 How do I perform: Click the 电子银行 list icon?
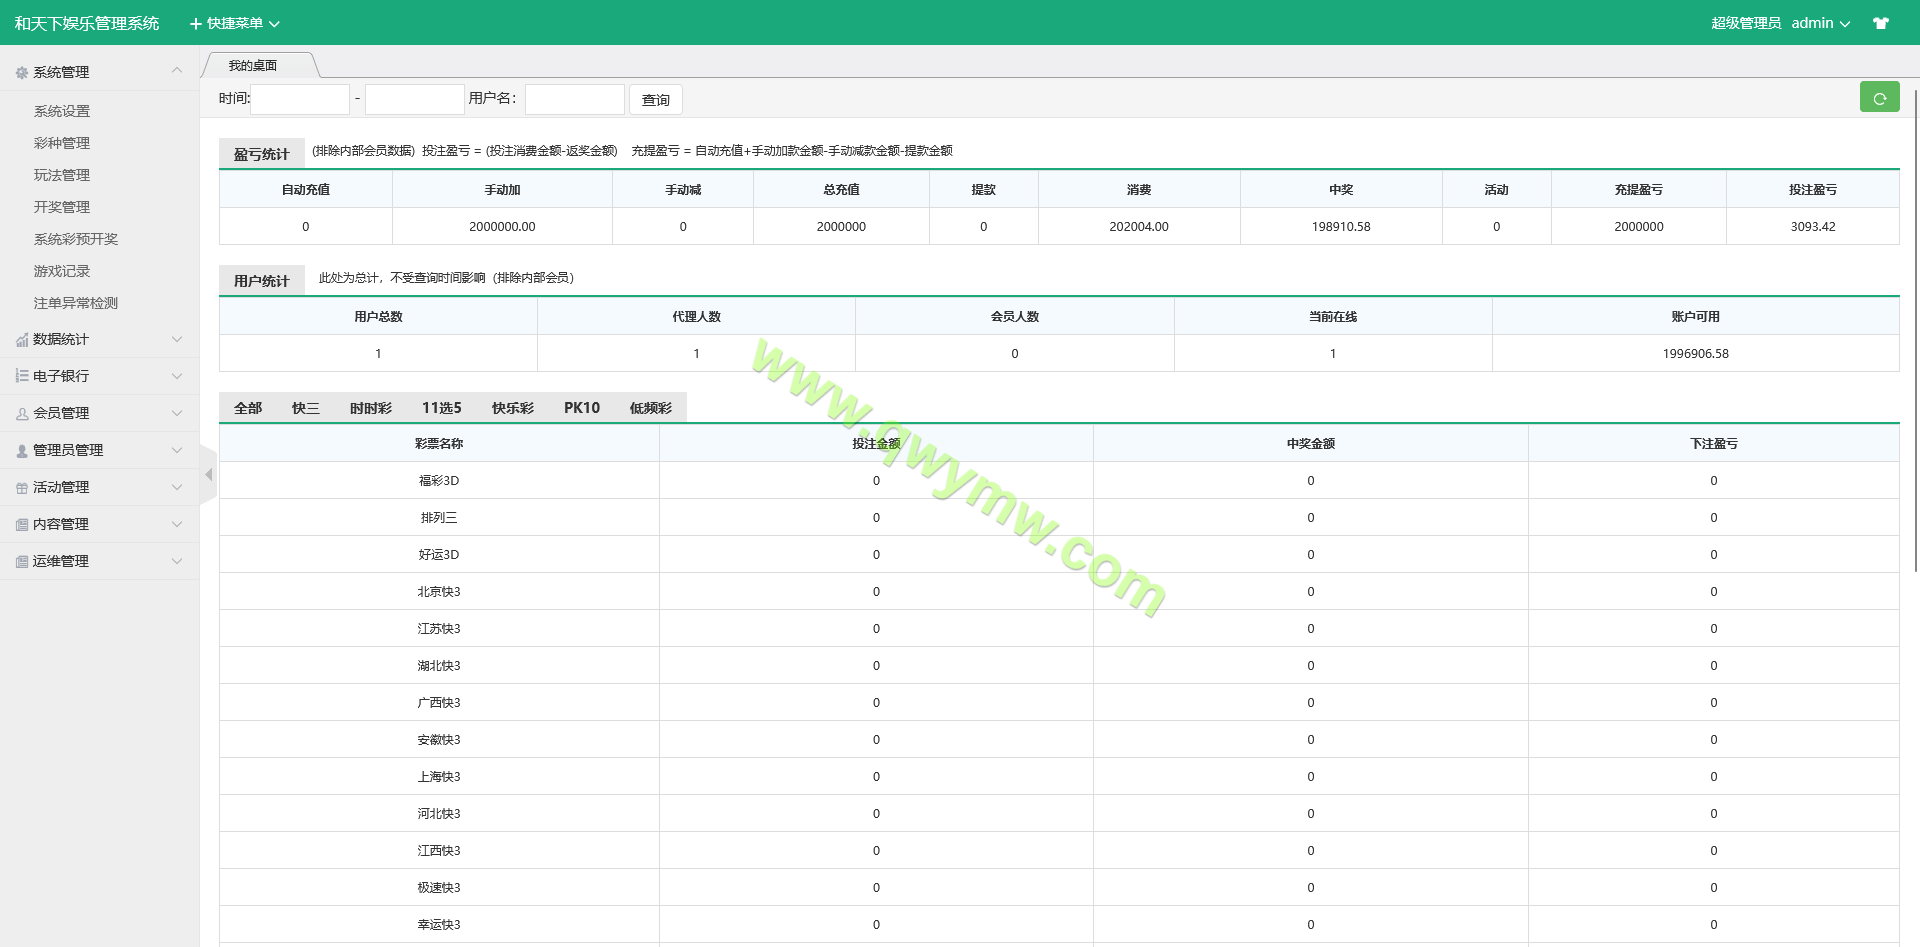click(21, 376)
